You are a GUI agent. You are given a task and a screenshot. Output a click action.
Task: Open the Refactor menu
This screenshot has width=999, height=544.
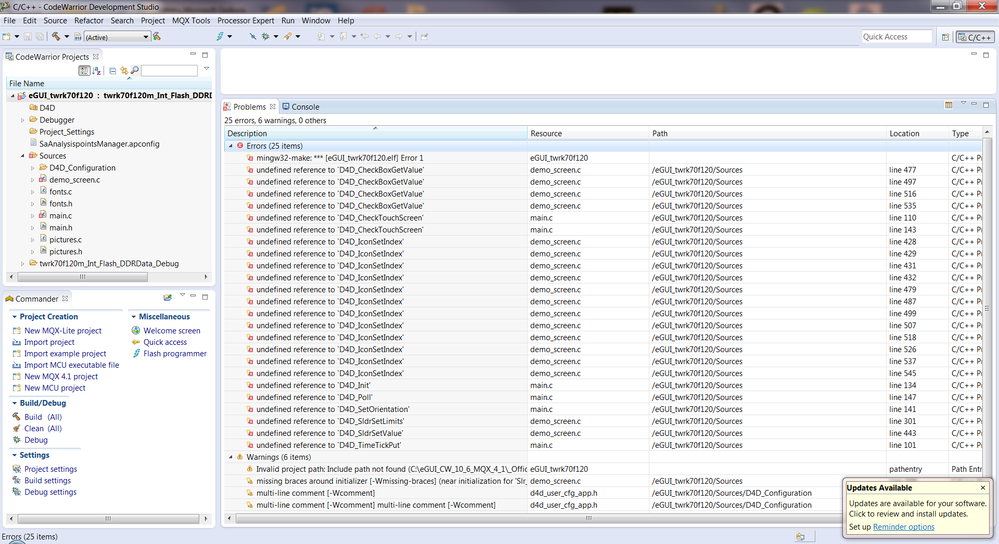coord(89,20)
